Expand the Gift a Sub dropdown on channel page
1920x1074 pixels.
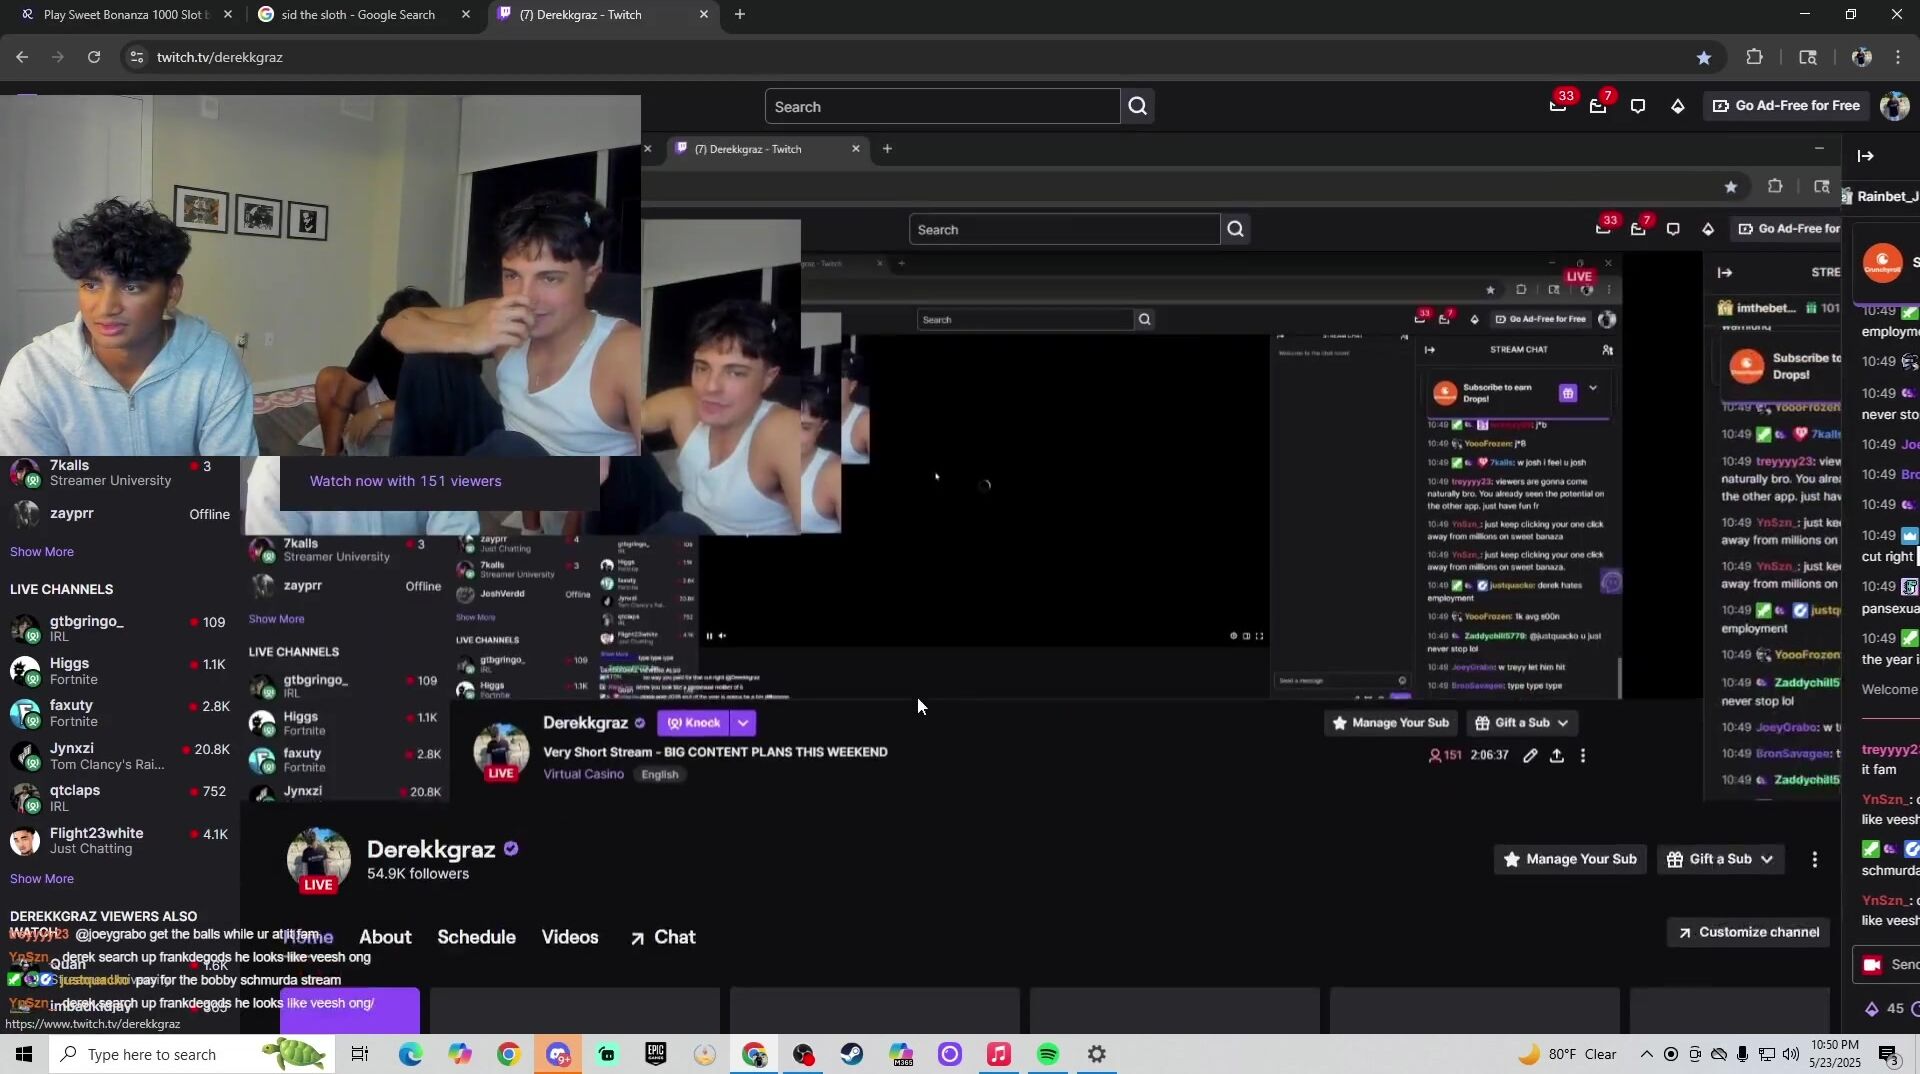click(x=1767, y=859)
